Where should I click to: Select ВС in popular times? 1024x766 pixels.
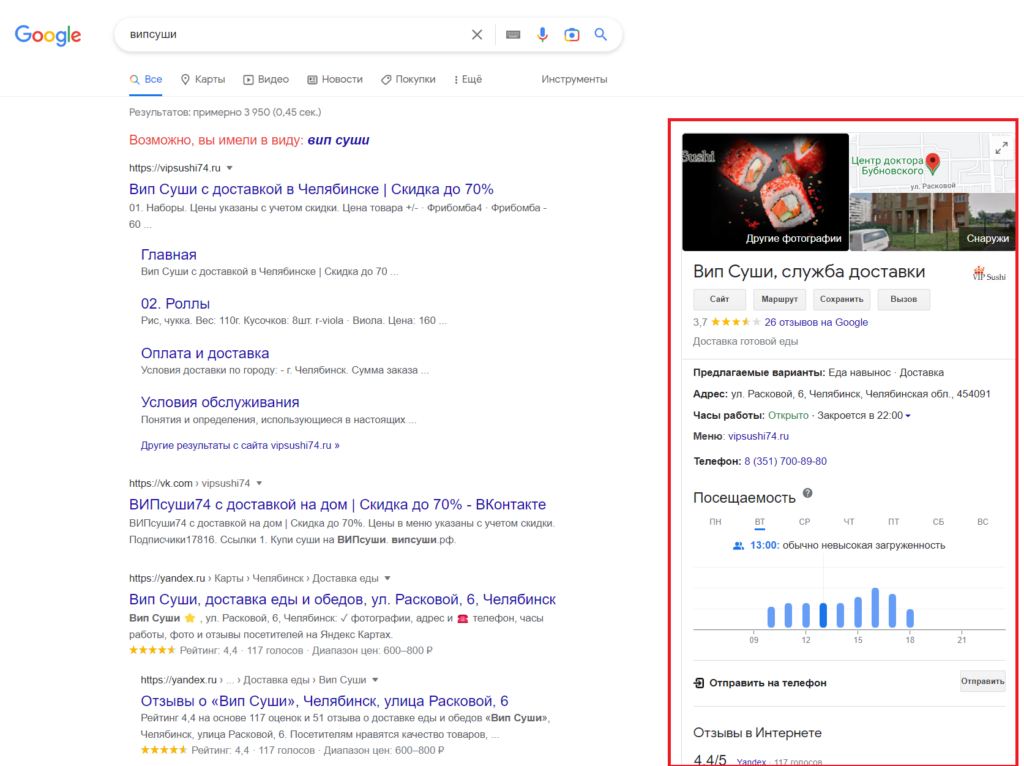[x=982, y=522]
